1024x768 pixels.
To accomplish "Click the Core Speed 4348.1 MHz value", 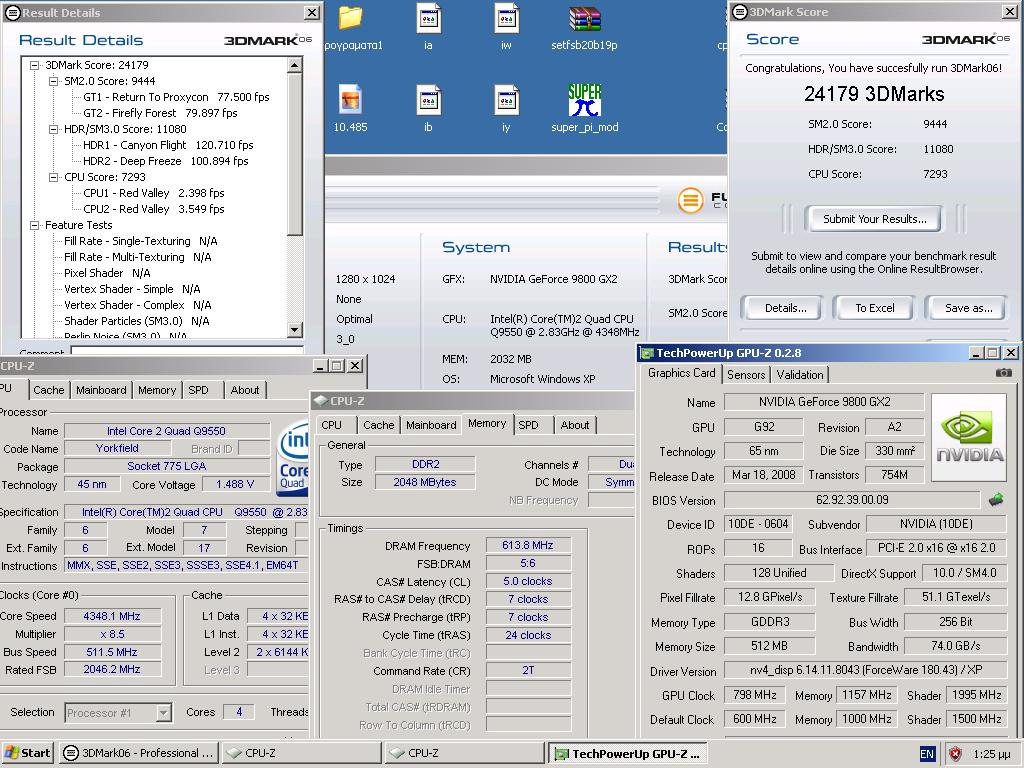I will click(112, 616).
